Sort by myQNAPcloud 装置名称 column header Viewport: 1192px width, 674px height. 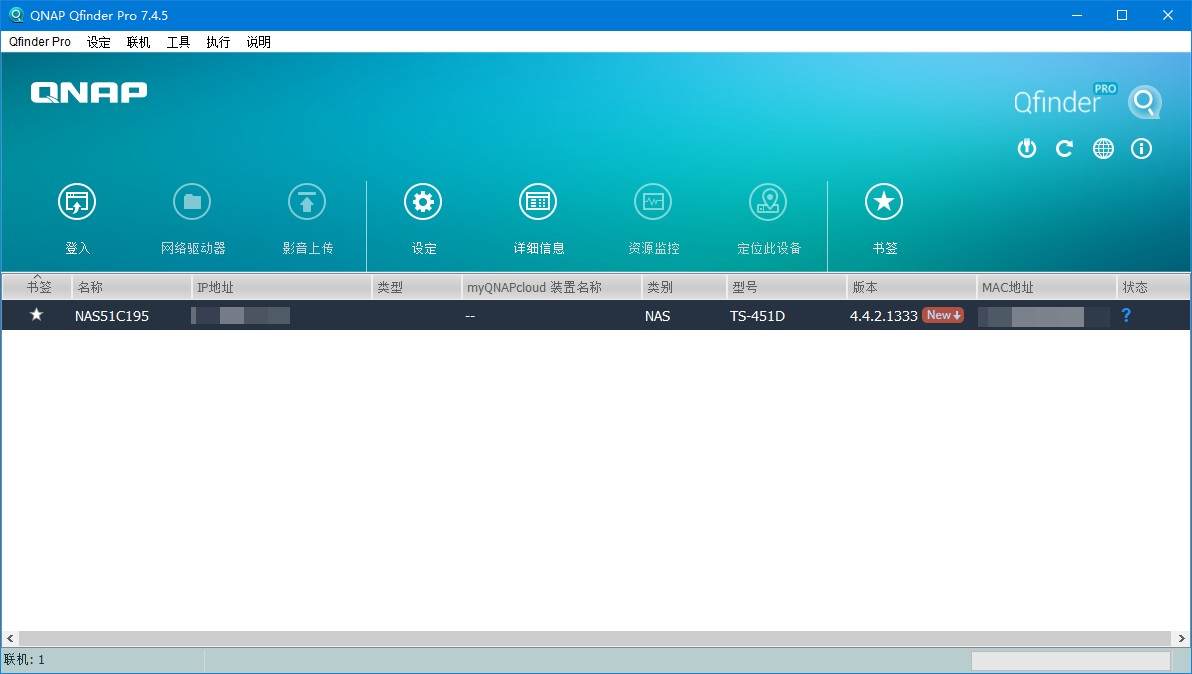pos(552,287)
